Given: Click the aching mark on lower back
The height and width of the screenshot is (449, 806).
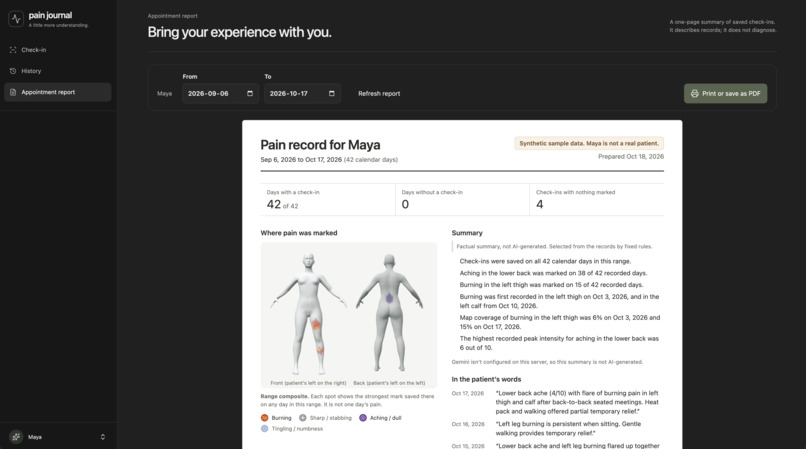Looking at the screenshot, I should pos(390,297).
